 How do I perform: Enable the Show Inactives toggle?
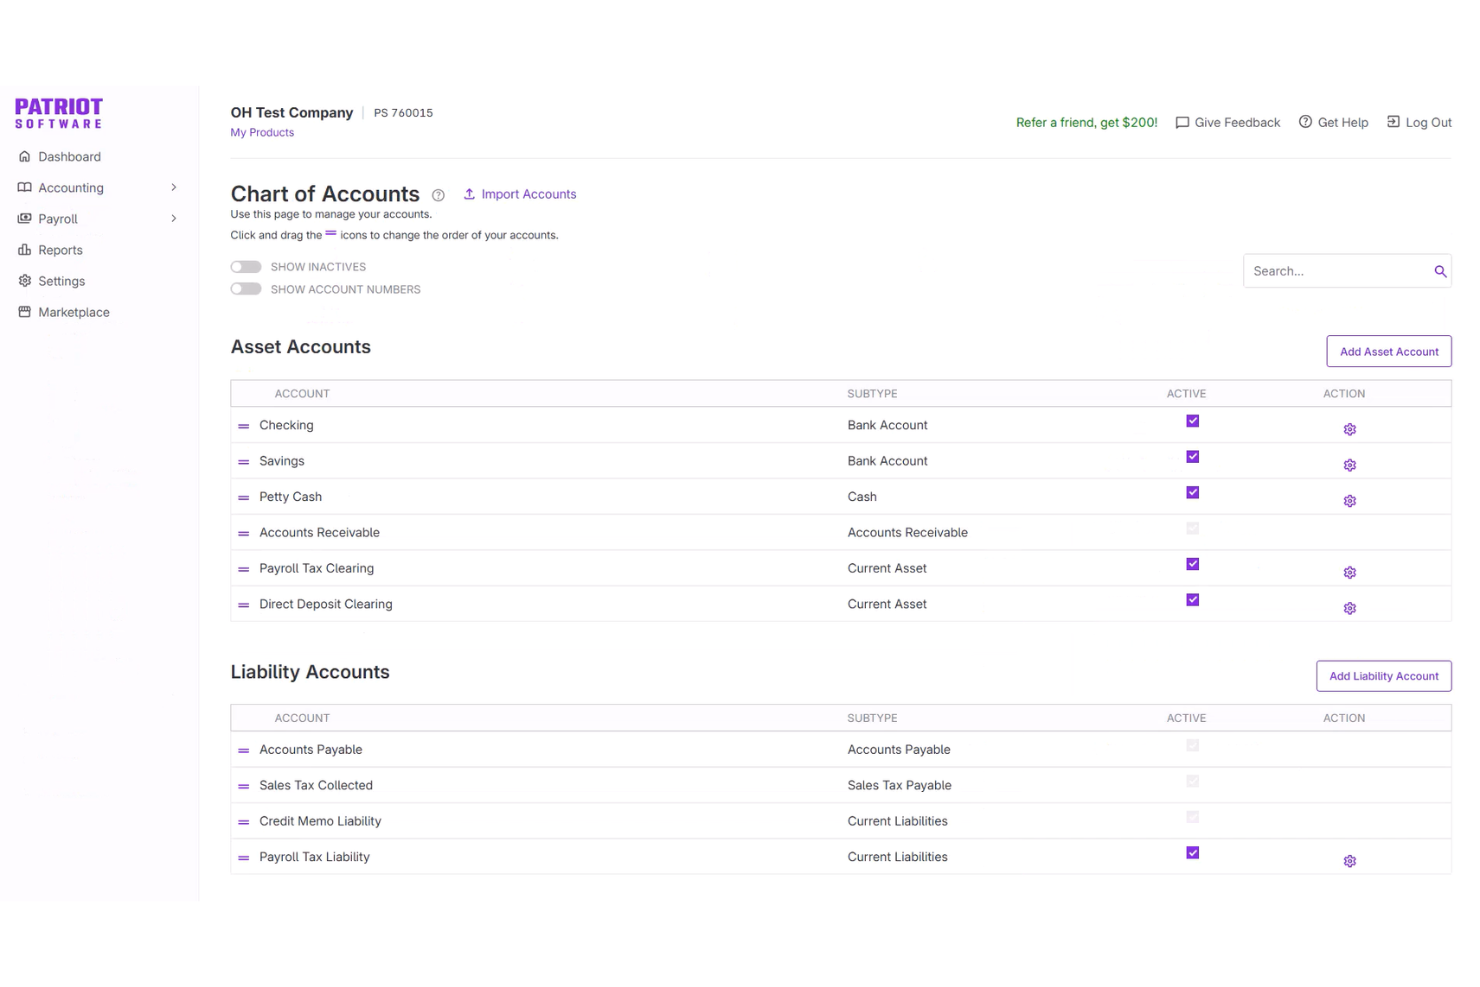246,266
